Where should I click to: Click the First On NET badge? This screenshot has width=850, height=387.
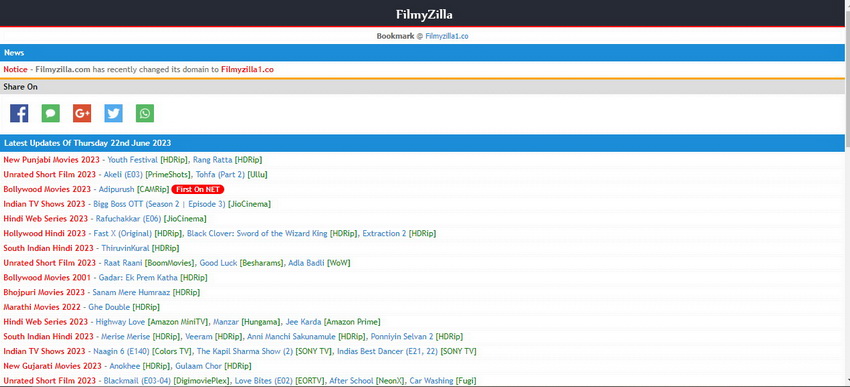point(197,190)
